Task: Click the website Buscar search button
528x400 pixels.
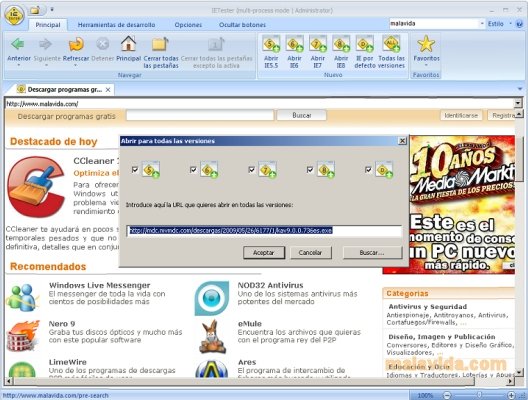Action: point(301,115)
